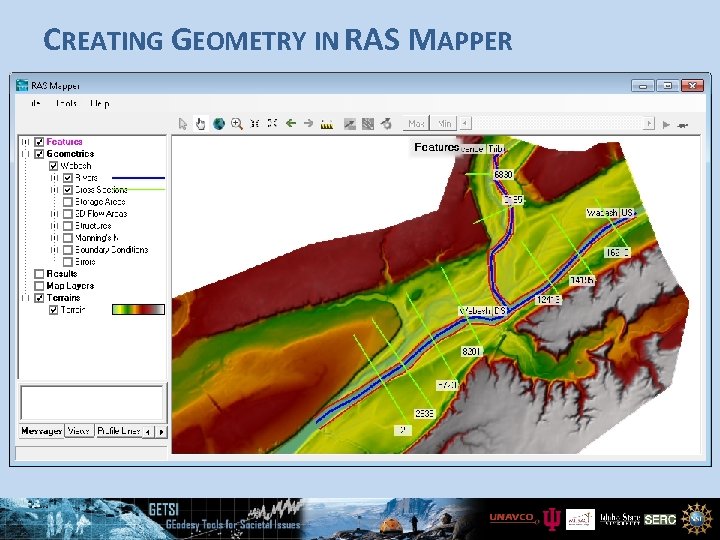Activate the pan hand tool
Screen dimensions: 720x540
(x=200, y=124)
